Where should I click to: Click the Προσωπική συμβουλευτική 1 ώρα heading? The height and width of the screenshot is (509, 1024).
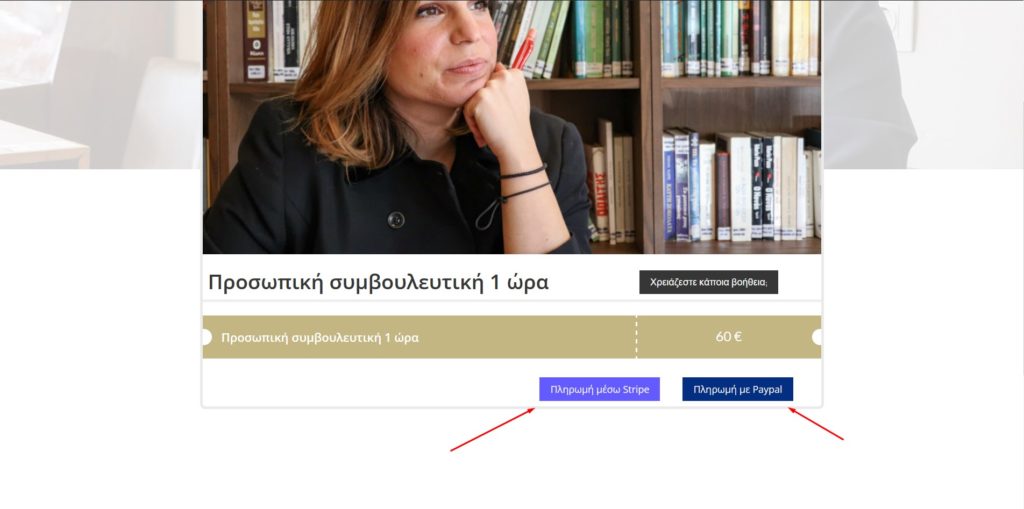[x=378, y=283]
